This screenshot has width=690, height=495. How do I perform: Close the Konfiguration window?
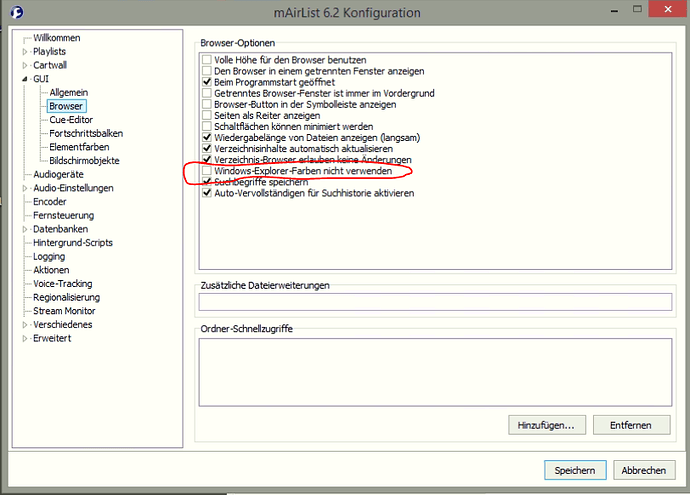click(x=668, y=9)
